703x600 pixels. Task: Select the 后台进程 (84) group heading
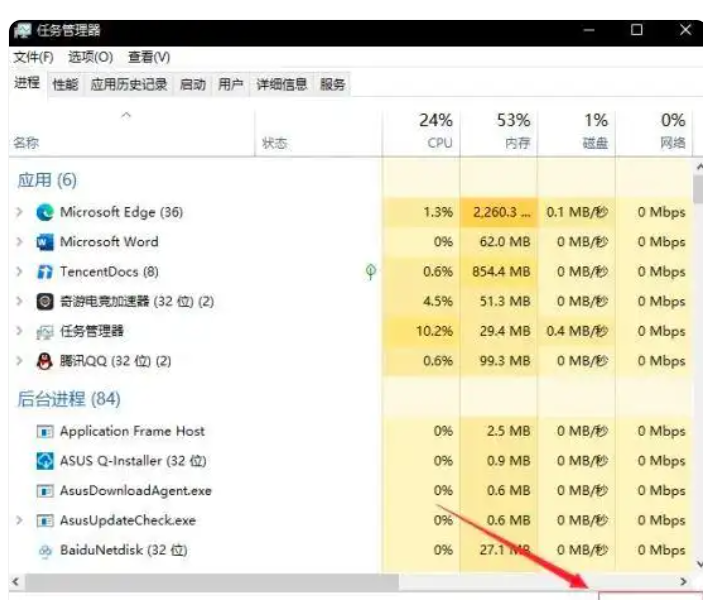pyautogui.click(x=69, y=399)
